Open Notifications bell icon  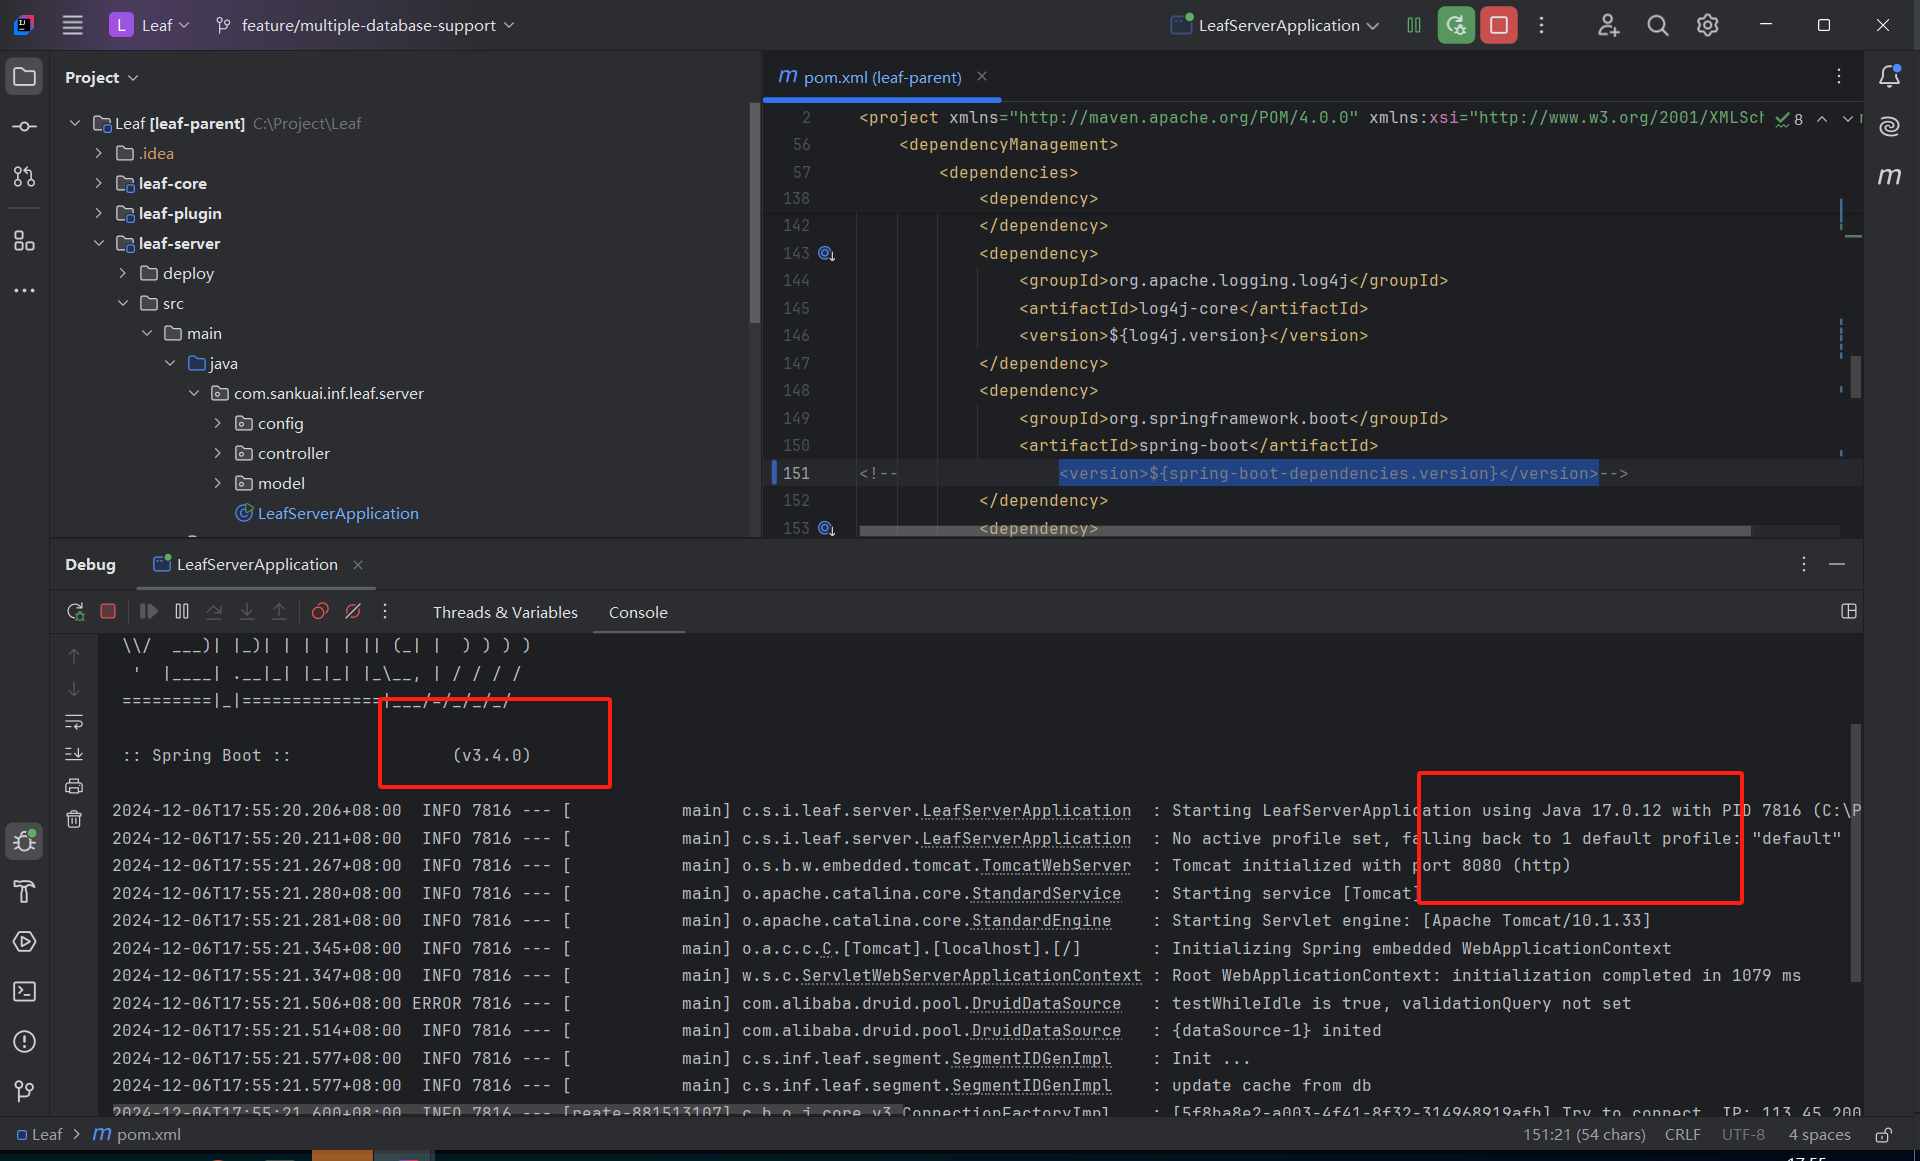pos(1889,77)
